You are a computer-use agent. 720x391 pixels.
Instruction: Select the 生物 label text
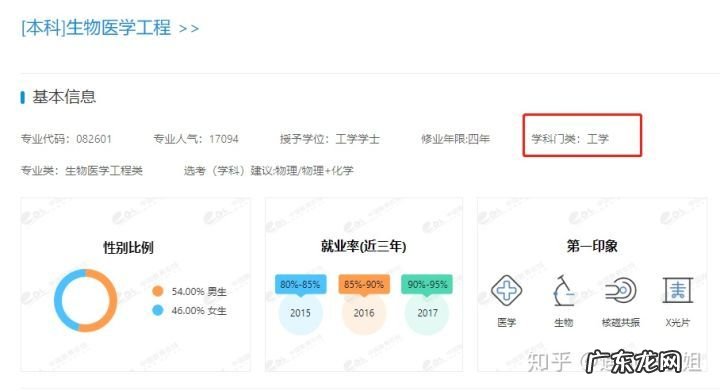click(563, 323)
